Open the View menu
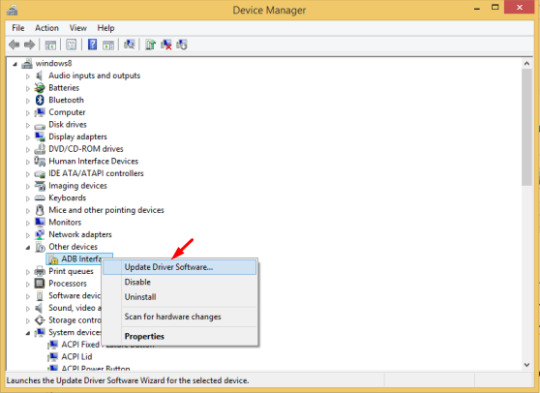 click(x=78, y=28)
